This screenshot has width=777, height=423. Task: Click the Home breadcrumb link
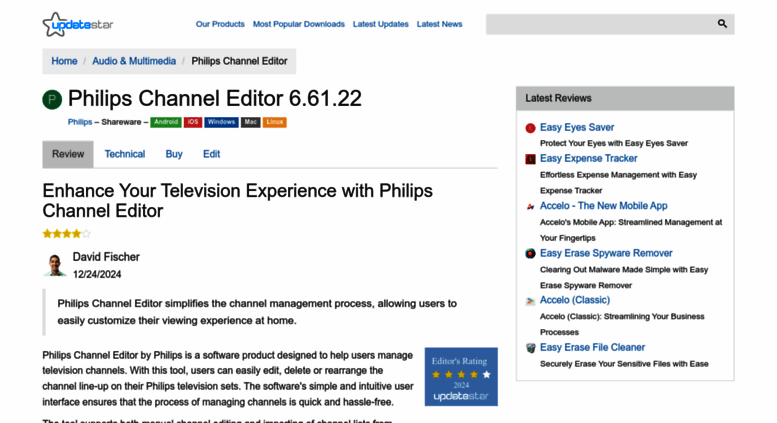[64, 61]
